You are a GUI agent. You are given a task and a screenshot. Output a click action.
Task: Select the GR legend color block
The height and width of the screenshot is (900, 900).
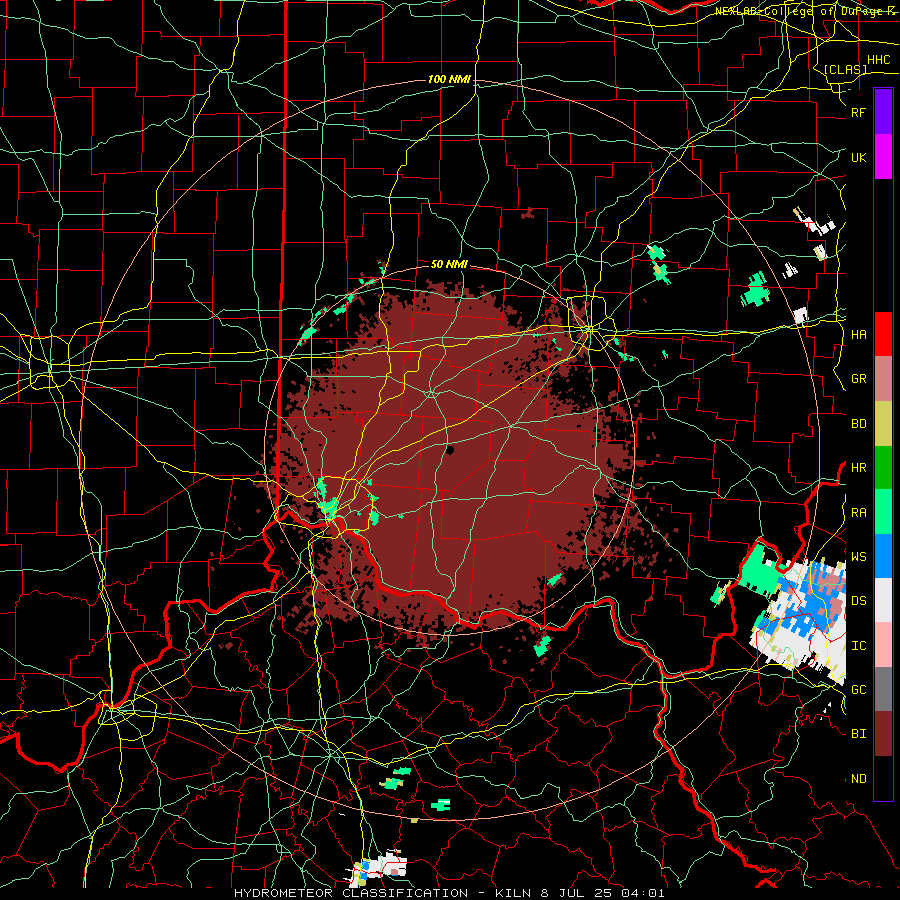point(883,379)
